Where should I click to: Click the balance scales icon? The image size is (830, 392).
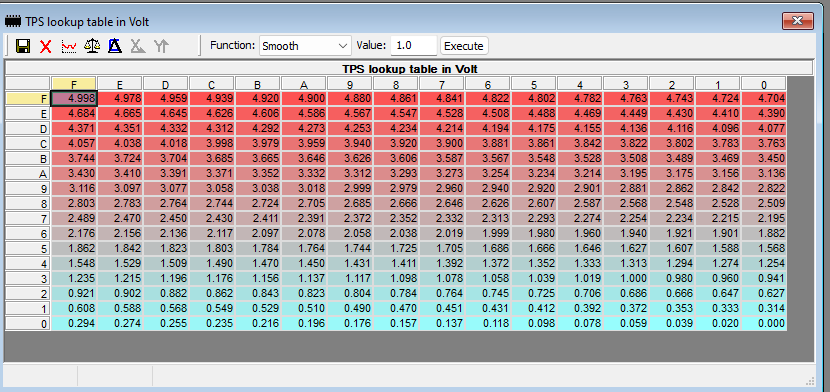pos(92,46)
